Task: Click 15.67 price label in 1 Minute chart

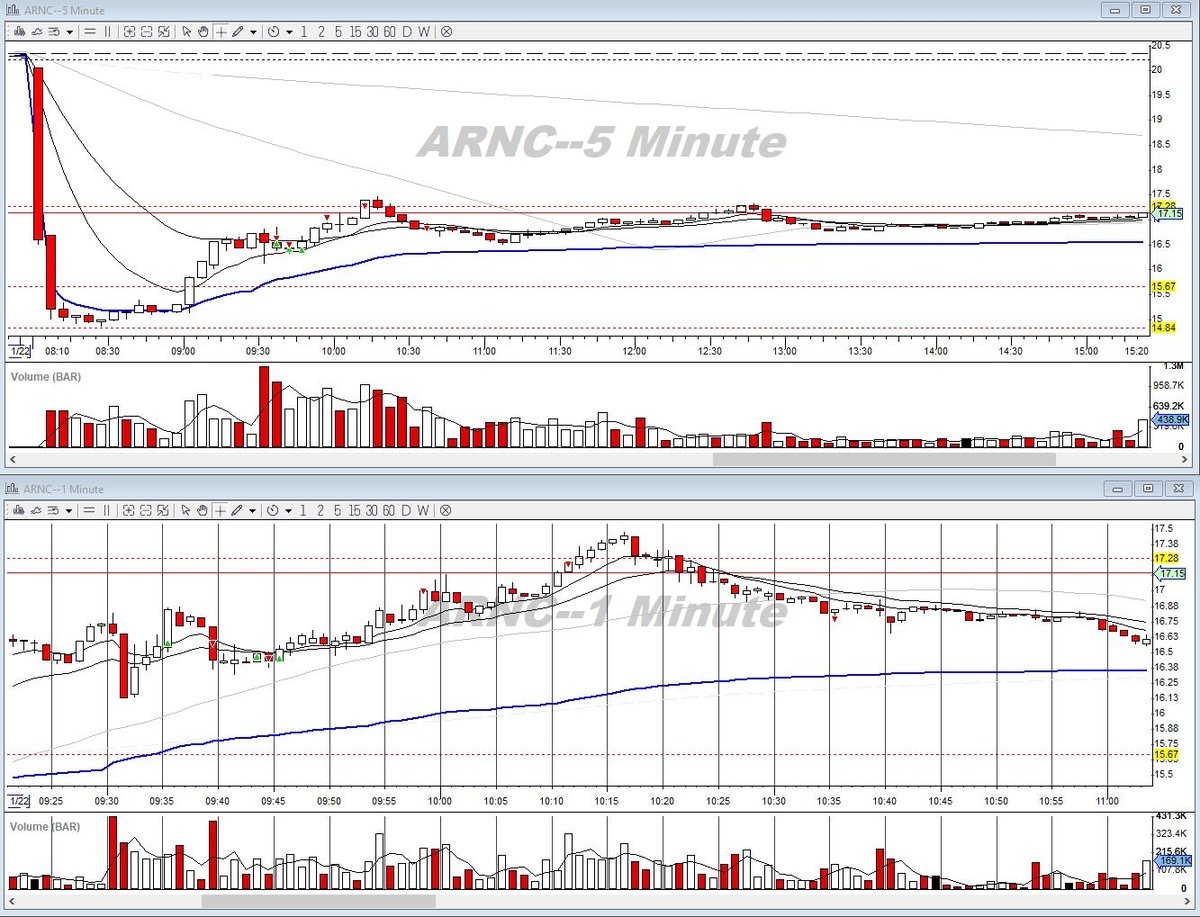Action: click(1166, 755)
